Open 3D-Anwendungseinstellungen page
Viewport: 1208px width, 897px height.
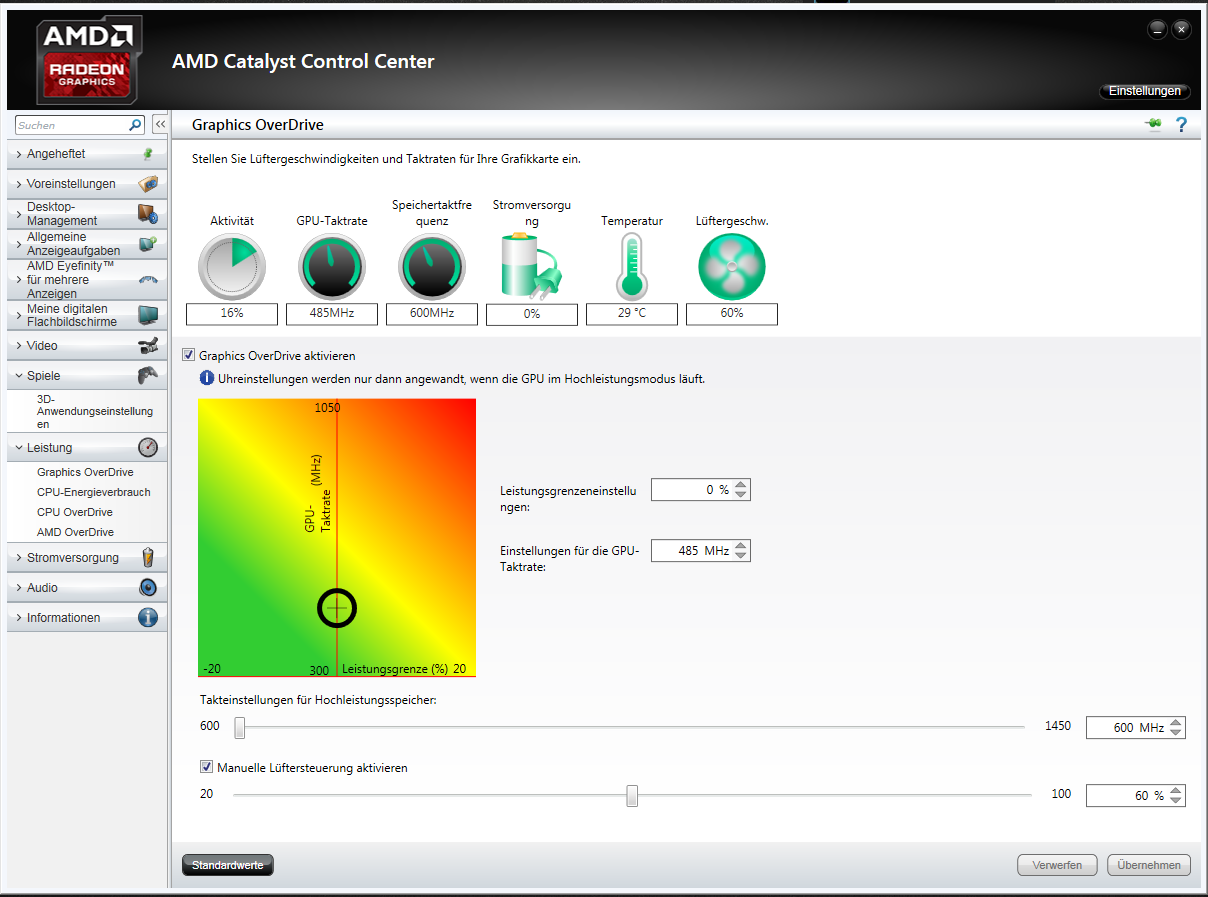[x=95, y=411]
